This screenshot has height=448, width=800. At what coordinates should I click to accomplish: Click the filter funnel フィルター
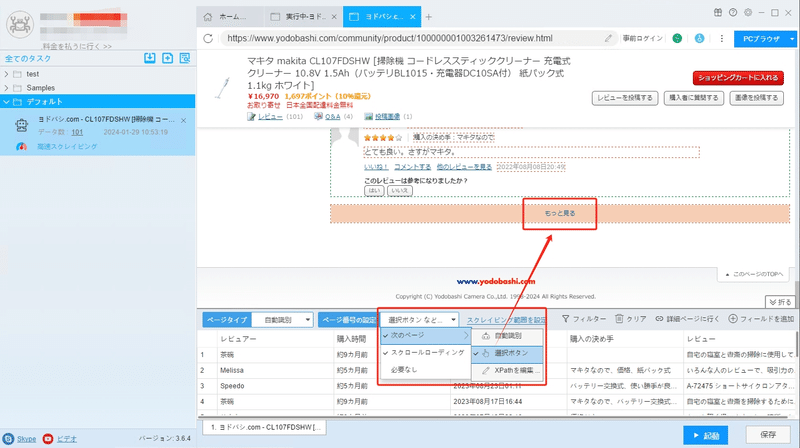[584, 319]
